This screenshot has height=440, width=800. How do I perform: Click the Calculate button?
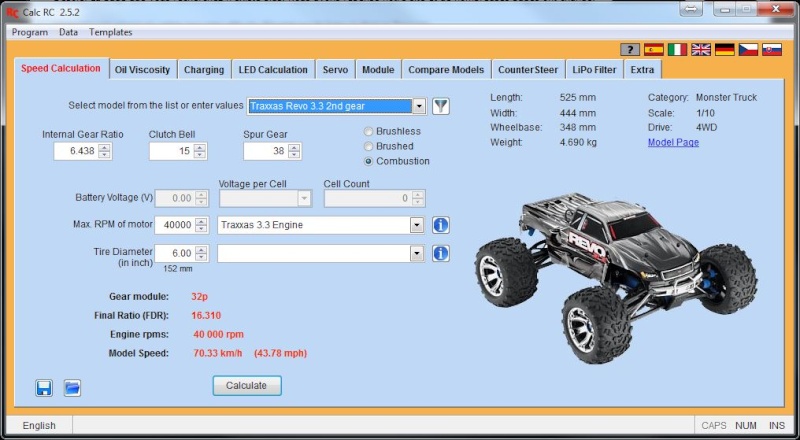[x=246, y=385]
